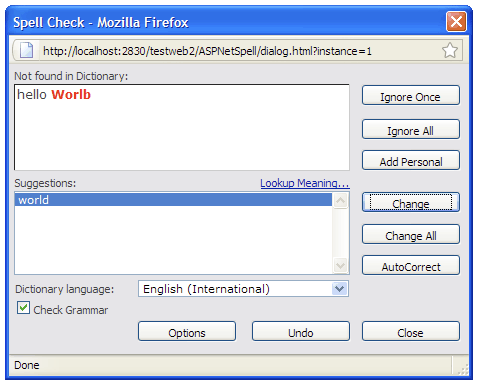Click the Ignore Once button

[411, 96]
